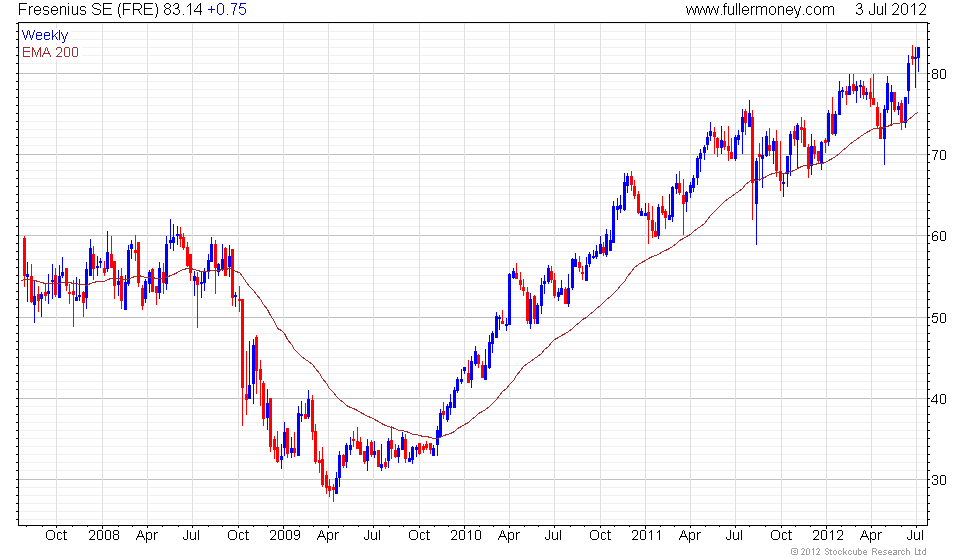Click the 80 price axis label

(939, 74)
